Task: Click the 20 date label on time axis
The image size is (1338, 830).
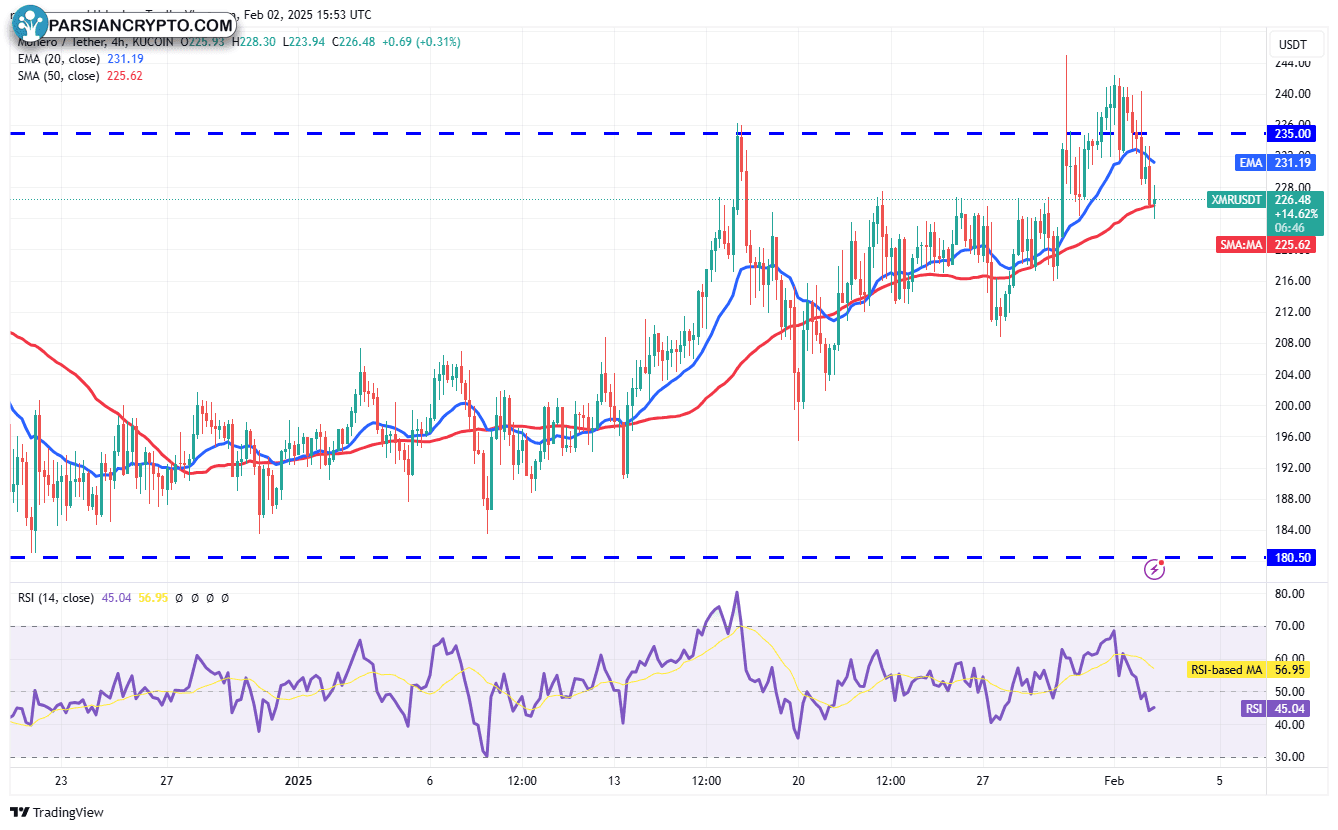Action: pyautogui.click(x=798, y=781)
